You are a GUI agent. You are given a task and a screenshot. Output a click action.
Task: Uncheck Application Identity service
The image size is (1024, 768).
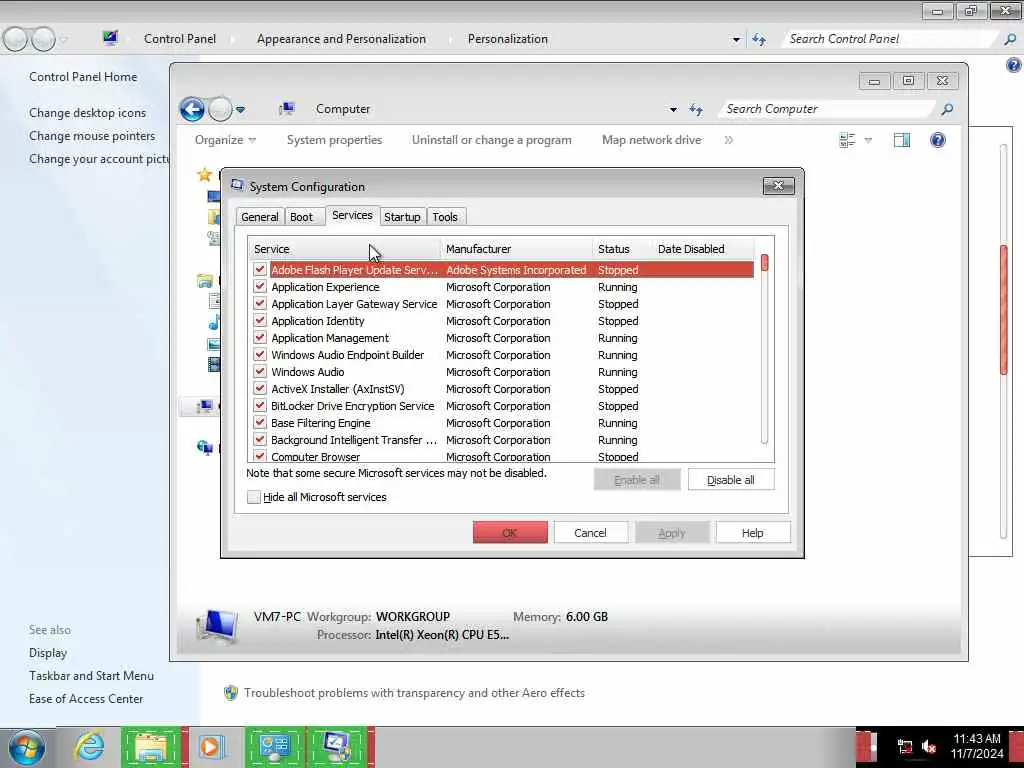point(260,321)
